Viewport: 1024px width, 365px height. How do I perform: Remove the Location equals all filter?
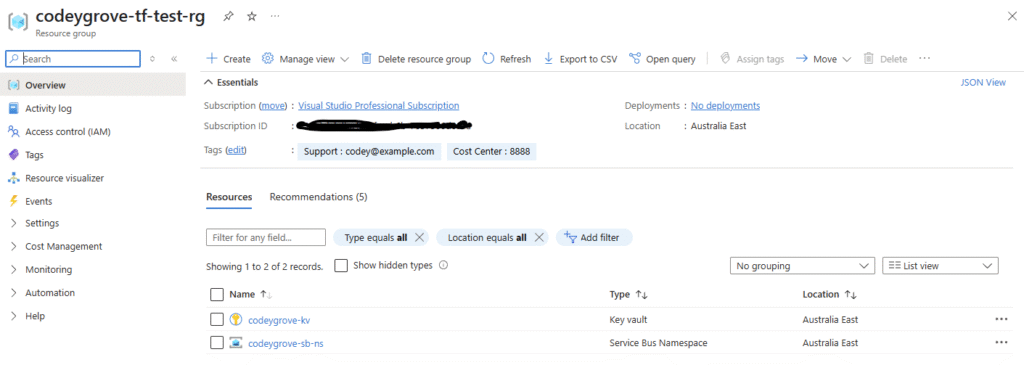click(539, 238)
